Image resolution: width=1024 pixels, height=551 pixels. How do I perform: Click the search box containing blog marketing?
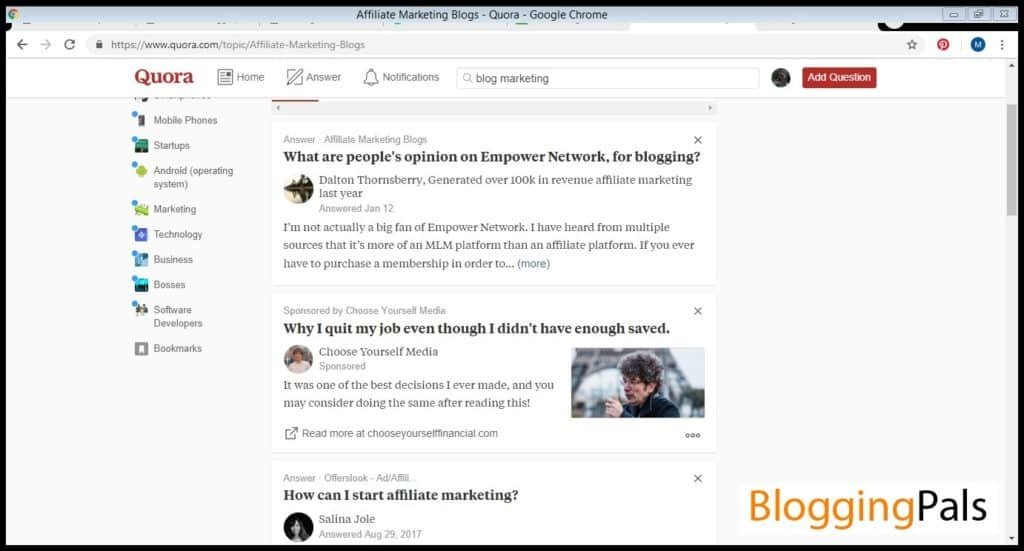pos(607,78)
